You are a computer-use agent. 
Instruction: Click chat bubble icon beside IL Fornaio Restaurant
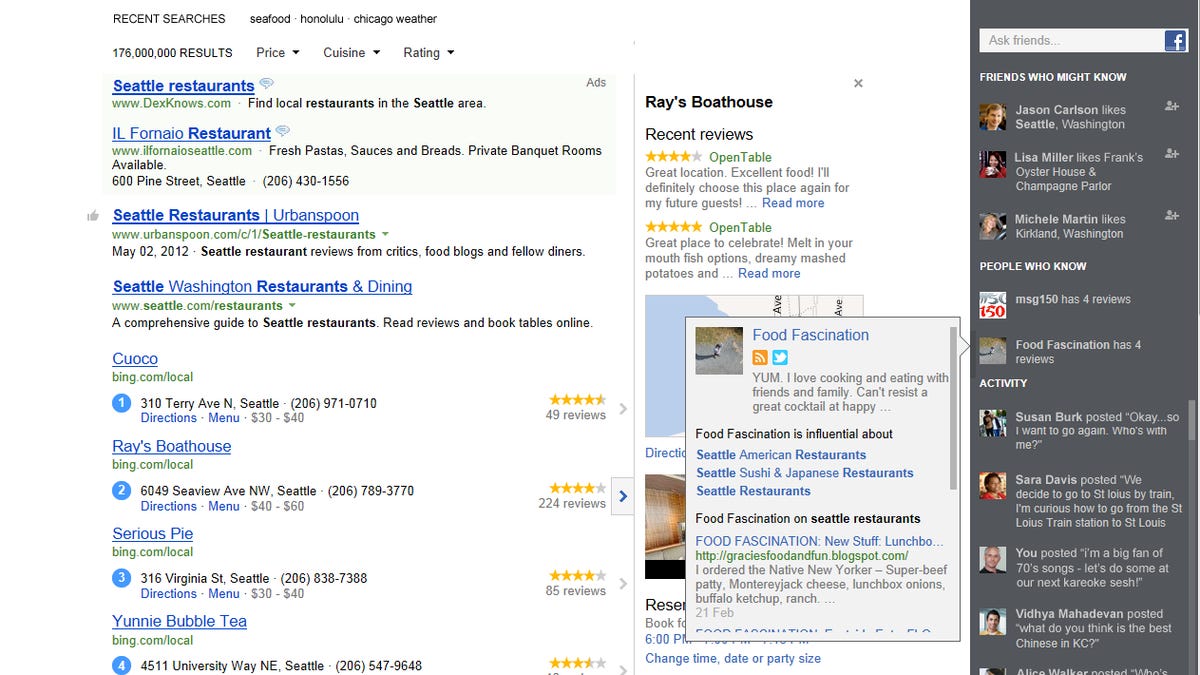tap(283, 131)
